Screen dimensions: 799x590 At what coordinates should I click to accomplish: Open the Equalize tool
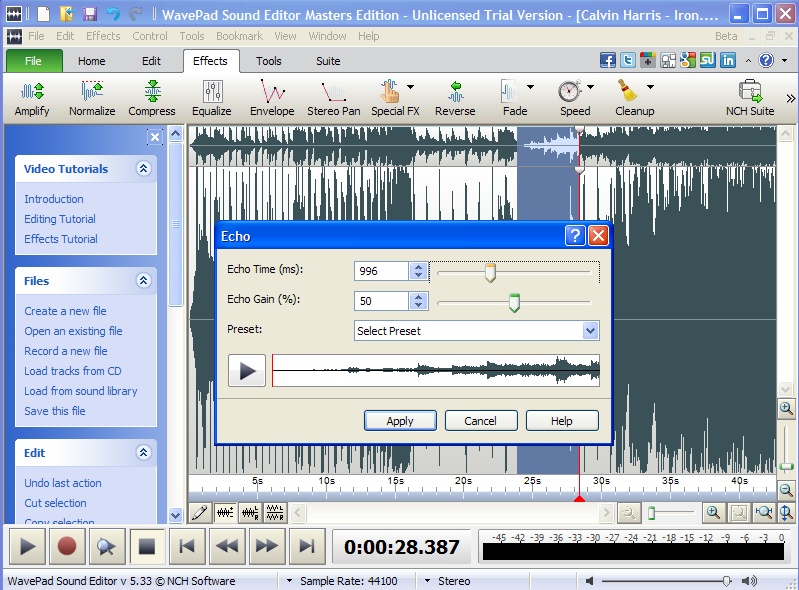click(211, 98)
